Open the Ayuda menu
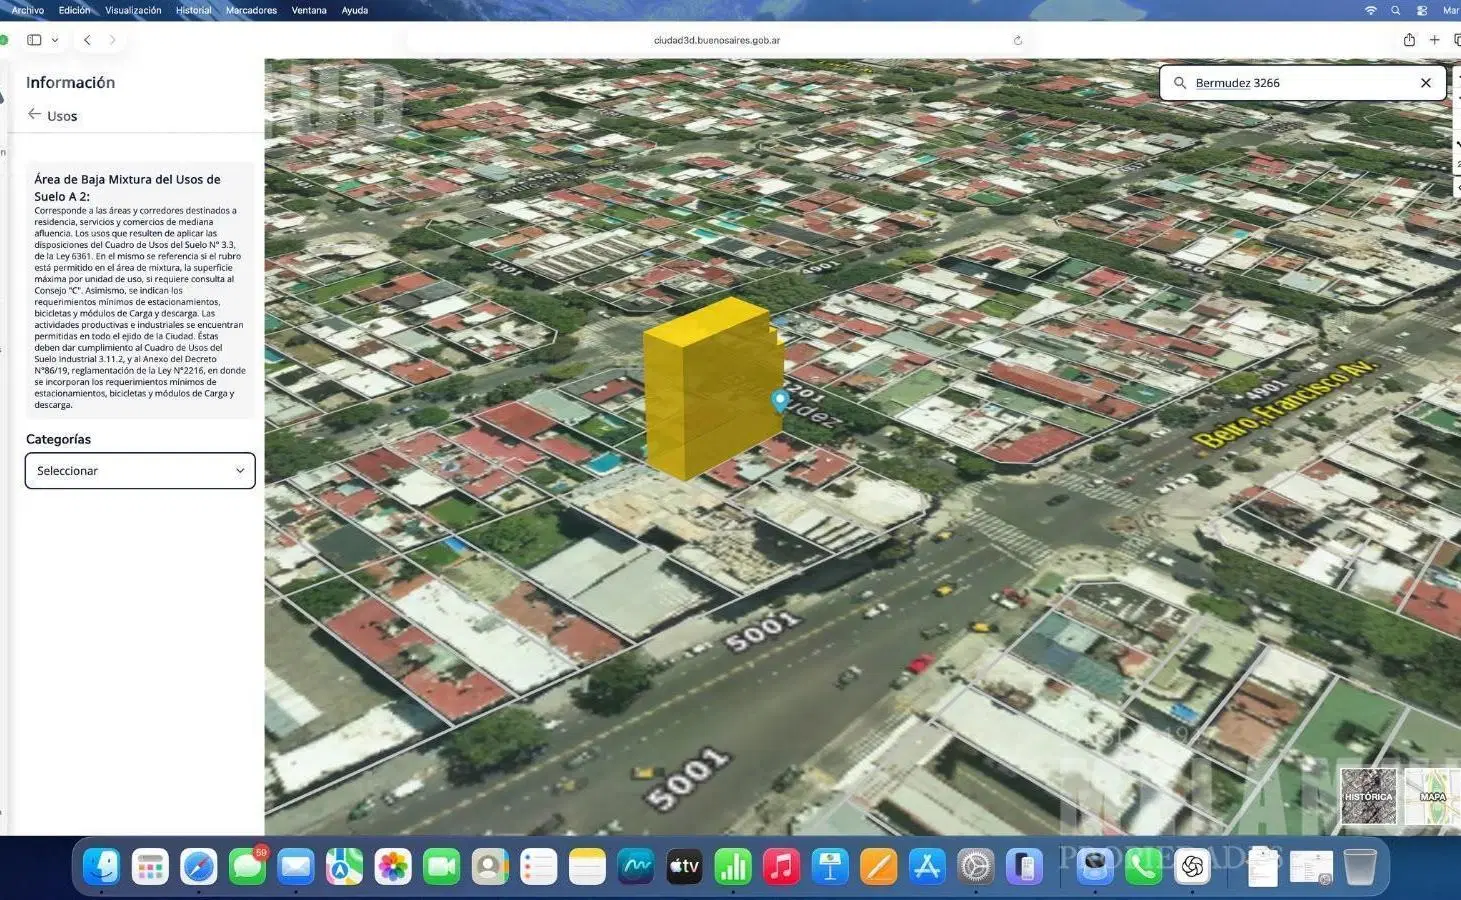The image size is (1461, 900). (355, 10)
